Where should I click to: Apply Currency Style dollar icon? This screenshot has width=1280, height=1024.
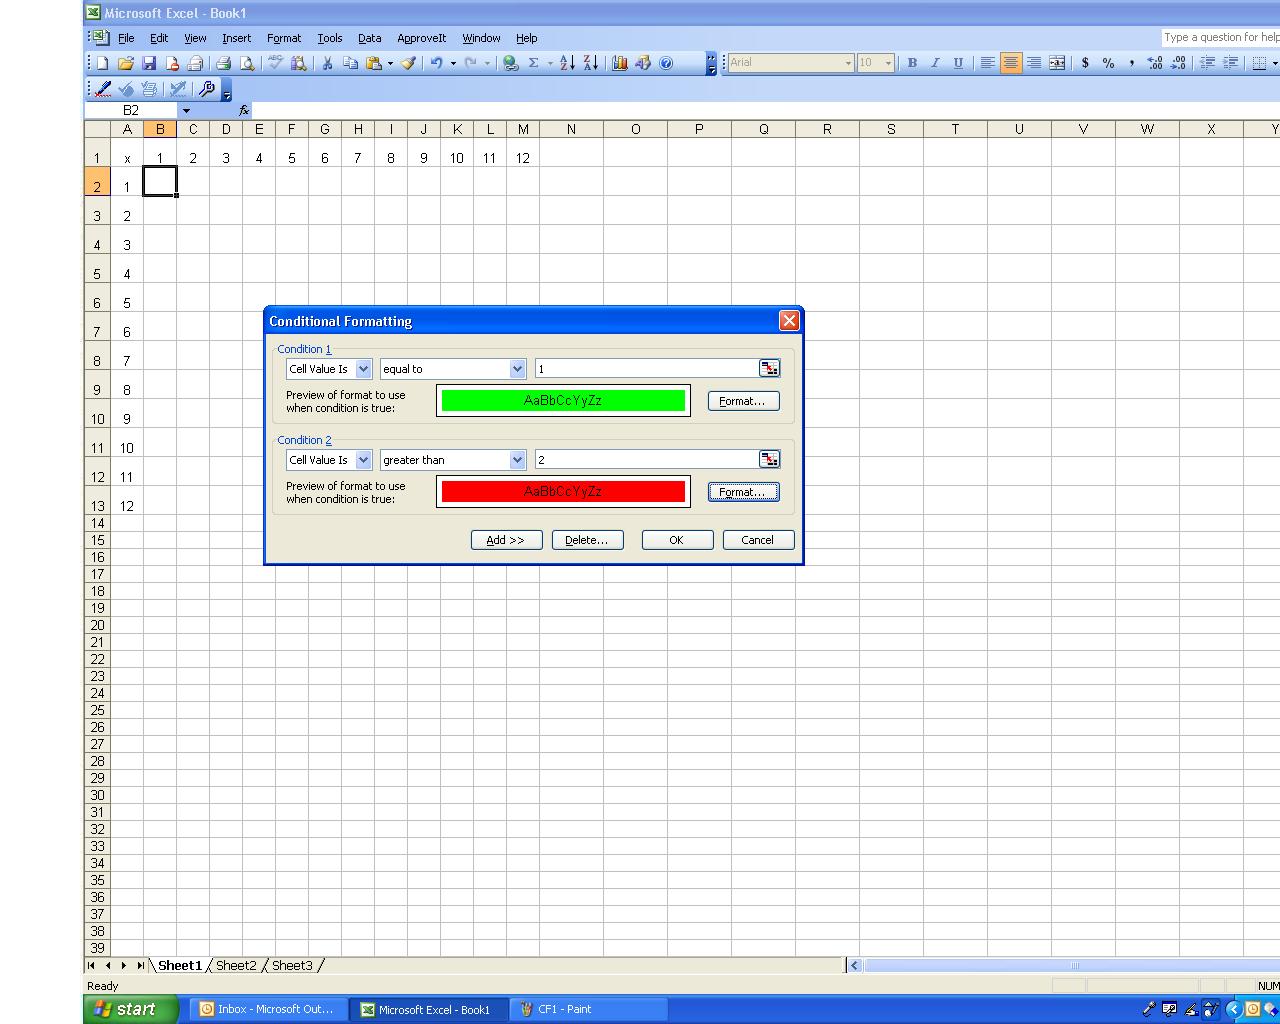coord(1085,63)
